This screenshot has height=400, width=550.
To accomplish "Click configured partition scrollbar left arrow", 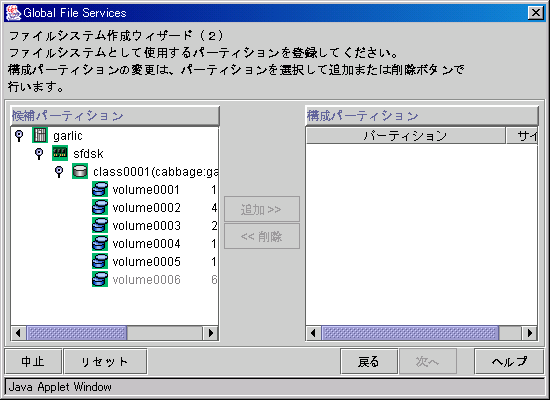I will tap(314, 333).
